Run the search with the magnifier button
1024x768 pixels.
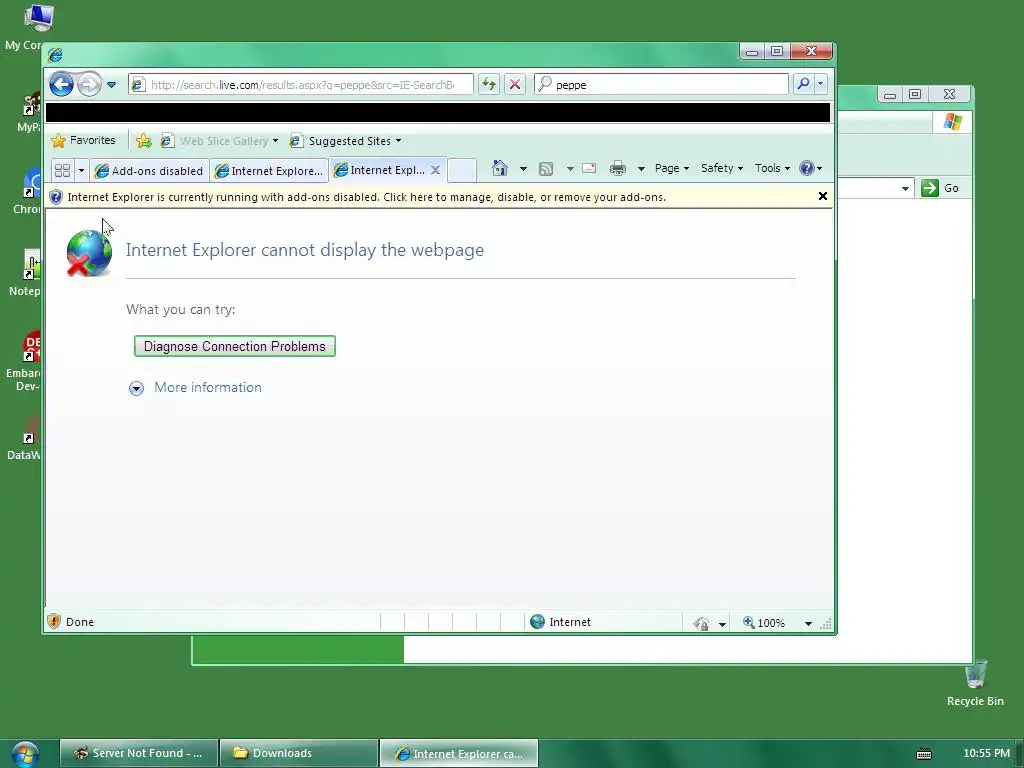point(803,84)
